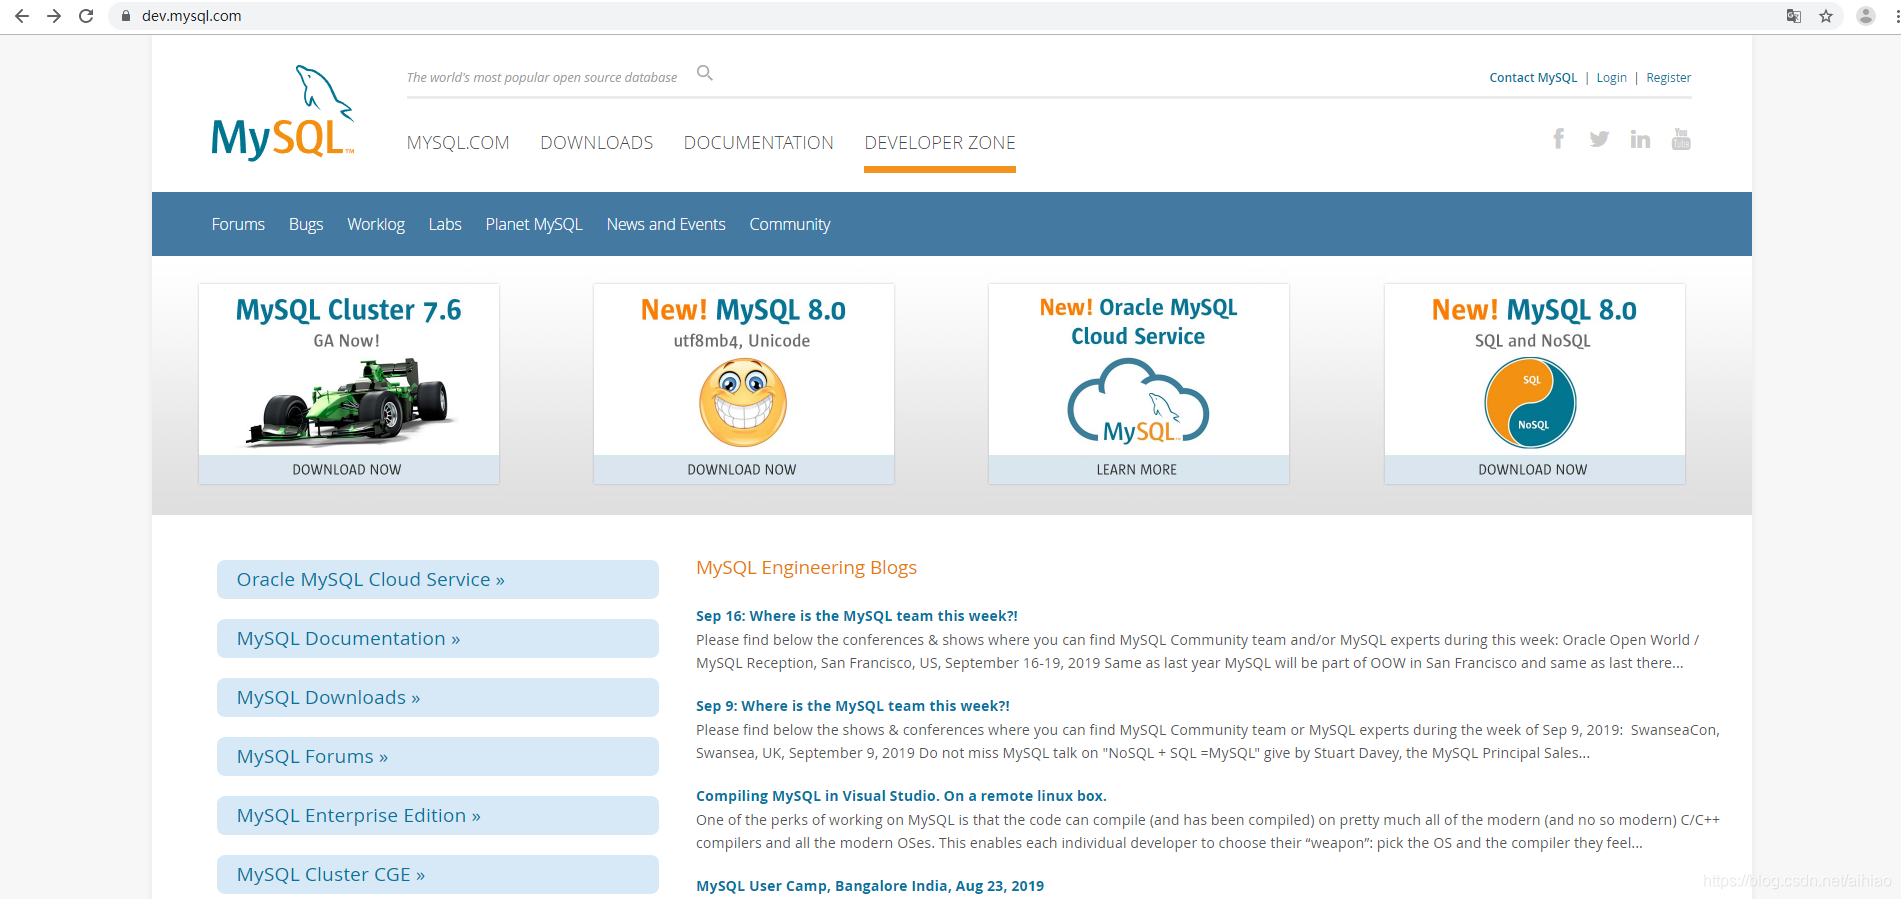This screenshot has width=1901, height=899.
Task: Click the Contact MySQL link
Action: click(1533, 77)
